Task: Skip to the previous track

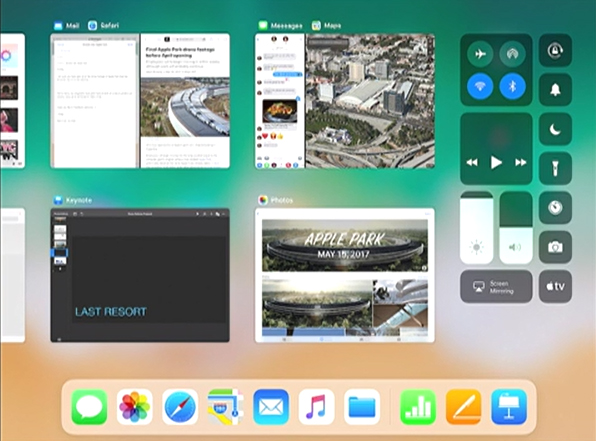Action: coord(472,163)
